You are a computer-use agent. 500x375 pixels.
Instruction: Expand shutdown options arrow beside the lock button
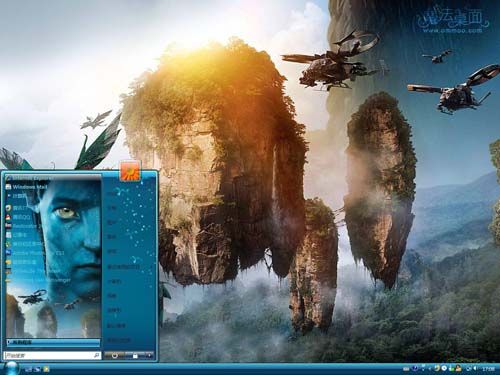click(x=149, y=356)
